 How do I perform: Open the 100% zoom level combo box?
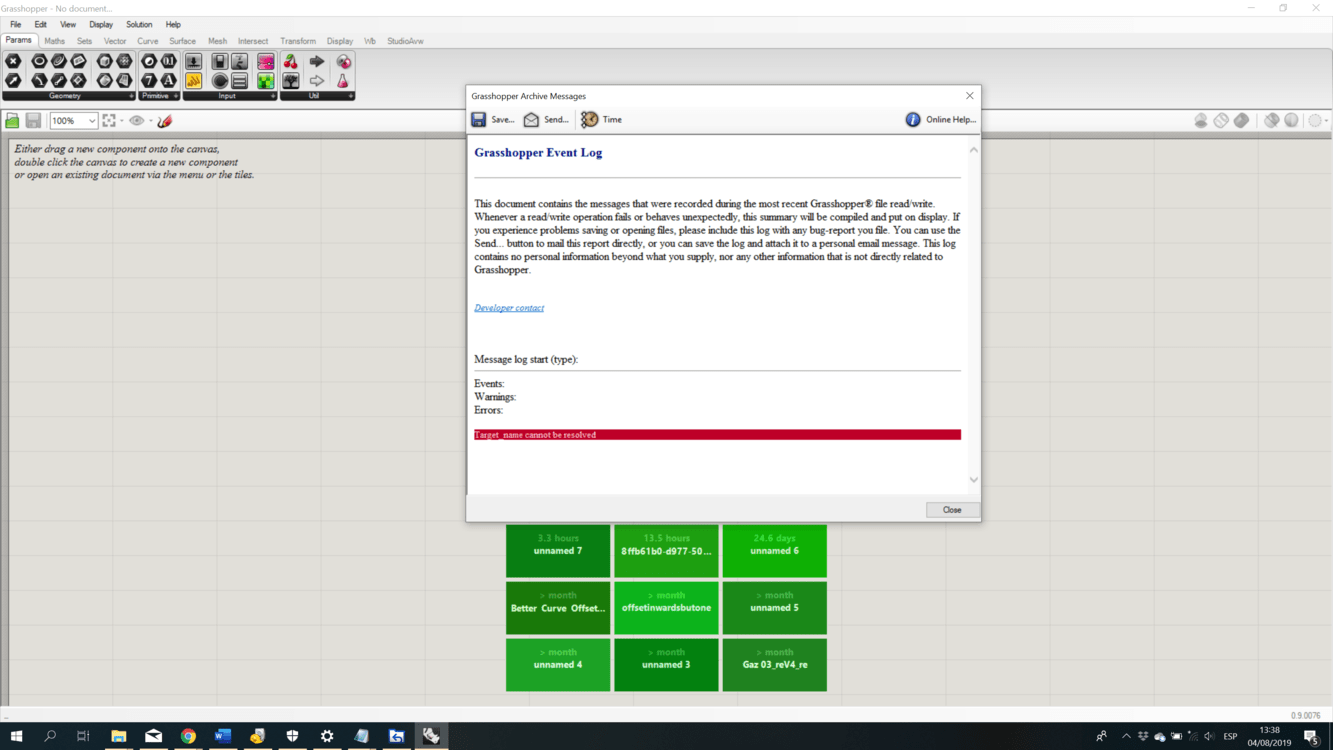click(74, 121)
